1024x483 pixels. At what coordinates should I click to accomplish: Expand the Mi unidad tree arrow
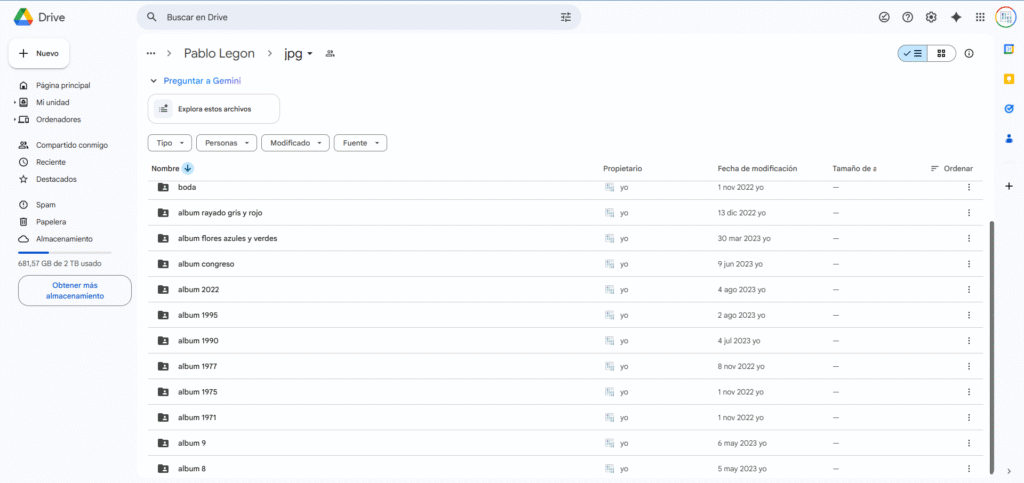14,102
